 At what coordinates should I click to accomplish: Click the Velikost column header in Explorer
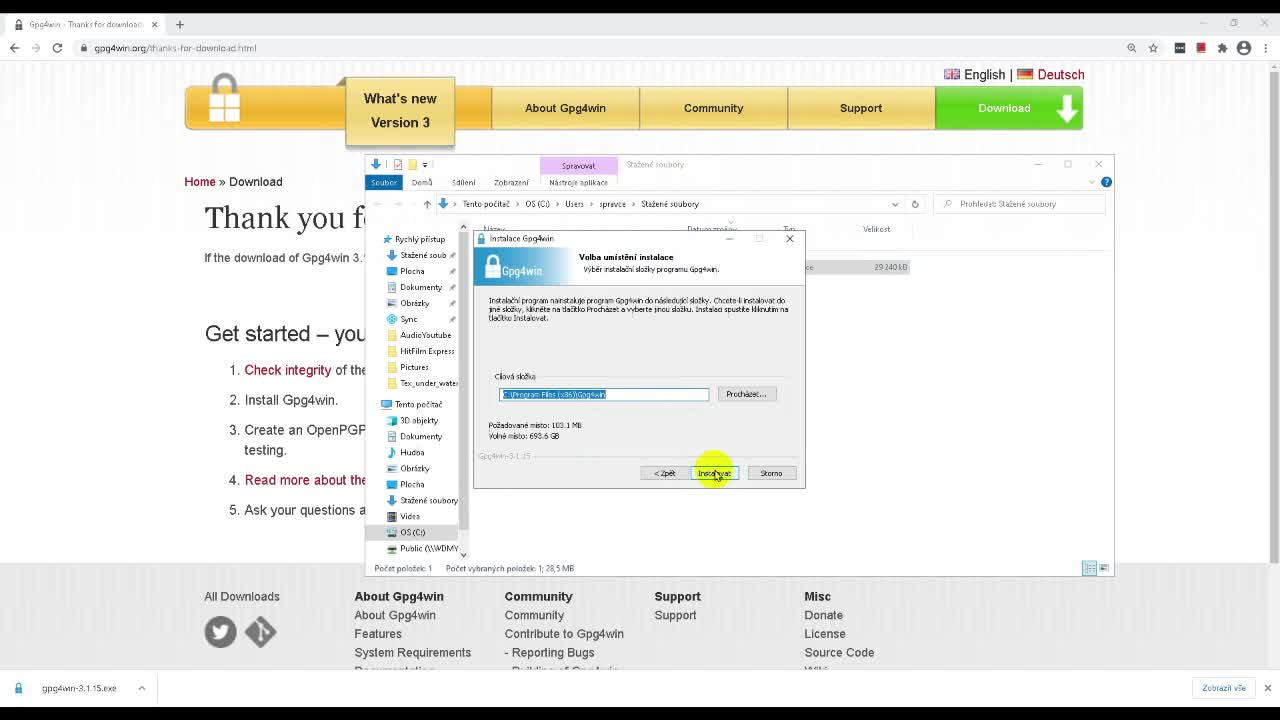pos(876,229)
